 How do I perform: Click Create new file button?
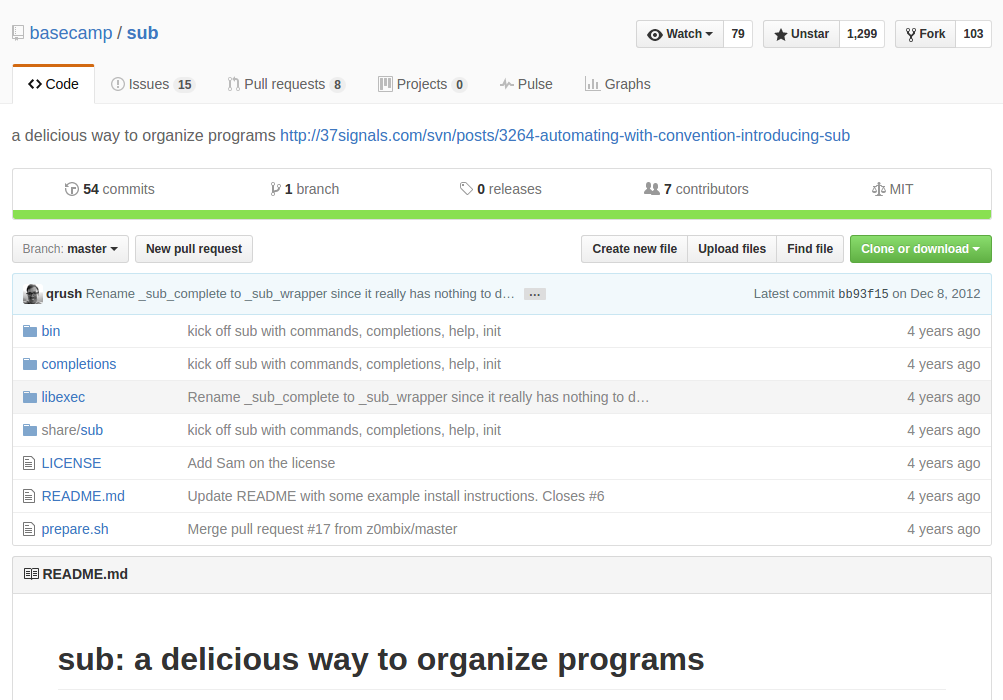635,249
